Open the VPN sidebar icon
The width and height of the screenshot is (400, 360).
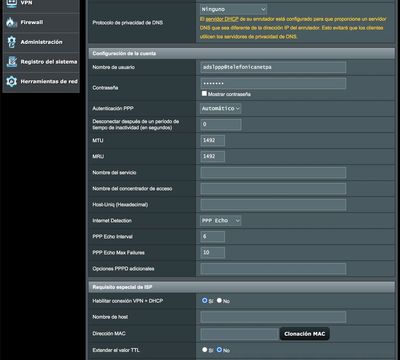(x=11, y=3)
